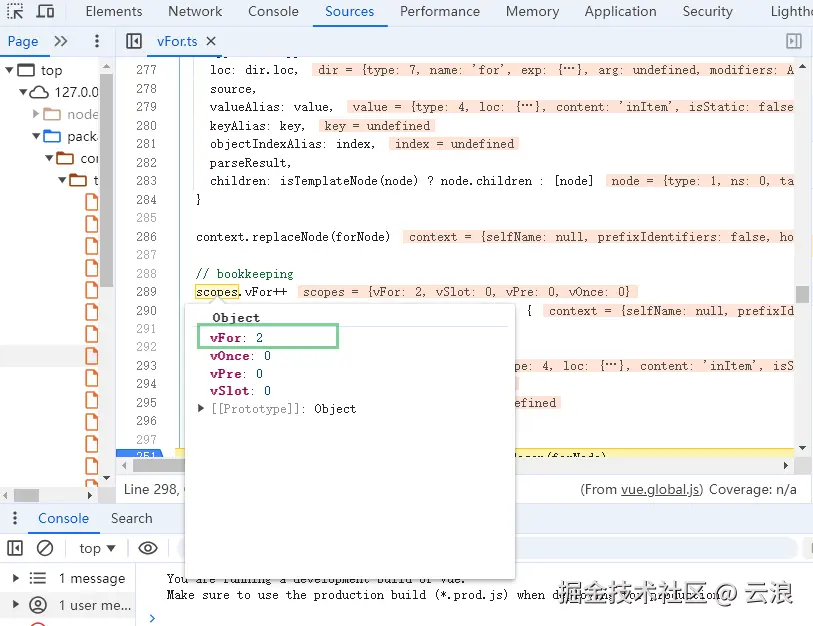Expand the [[Prototype]] Object entry
This screenshot has height=626, width=813.
coord(201,409)
